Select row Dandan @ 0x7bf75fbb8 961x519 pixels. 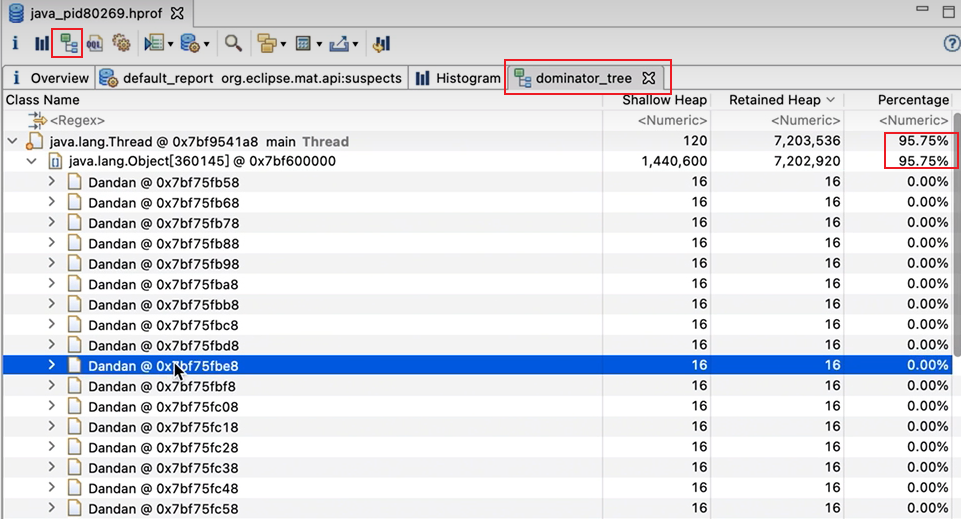coord(477,305)
